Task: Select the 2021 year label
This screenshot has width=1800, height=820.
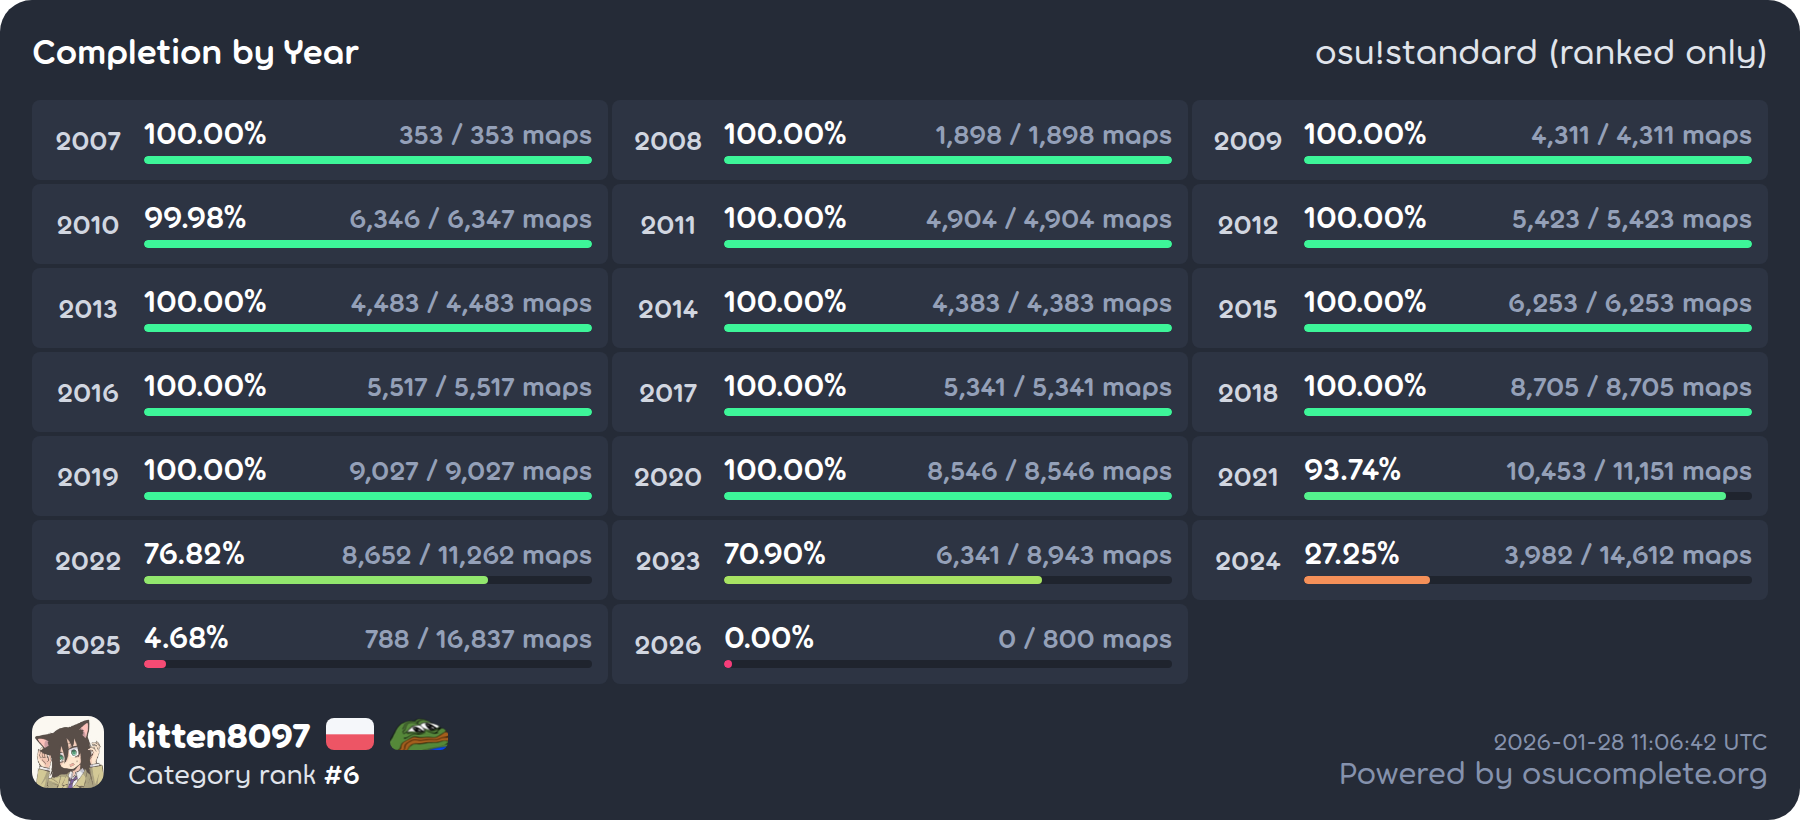Action: [1247, 477]
